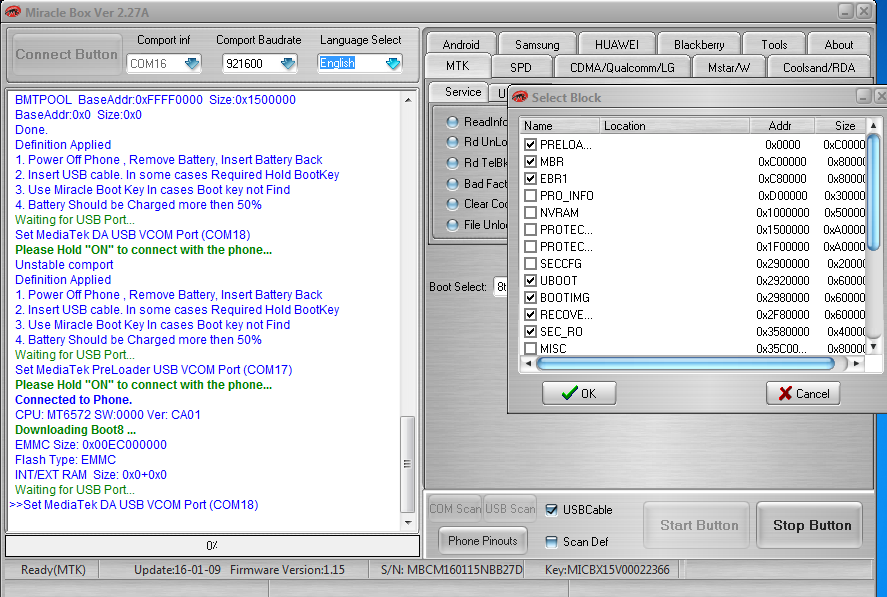The height and width of the screenshot is (597, 887).
Task: Click the Phone Pinouts button
Action: point(483,540)
